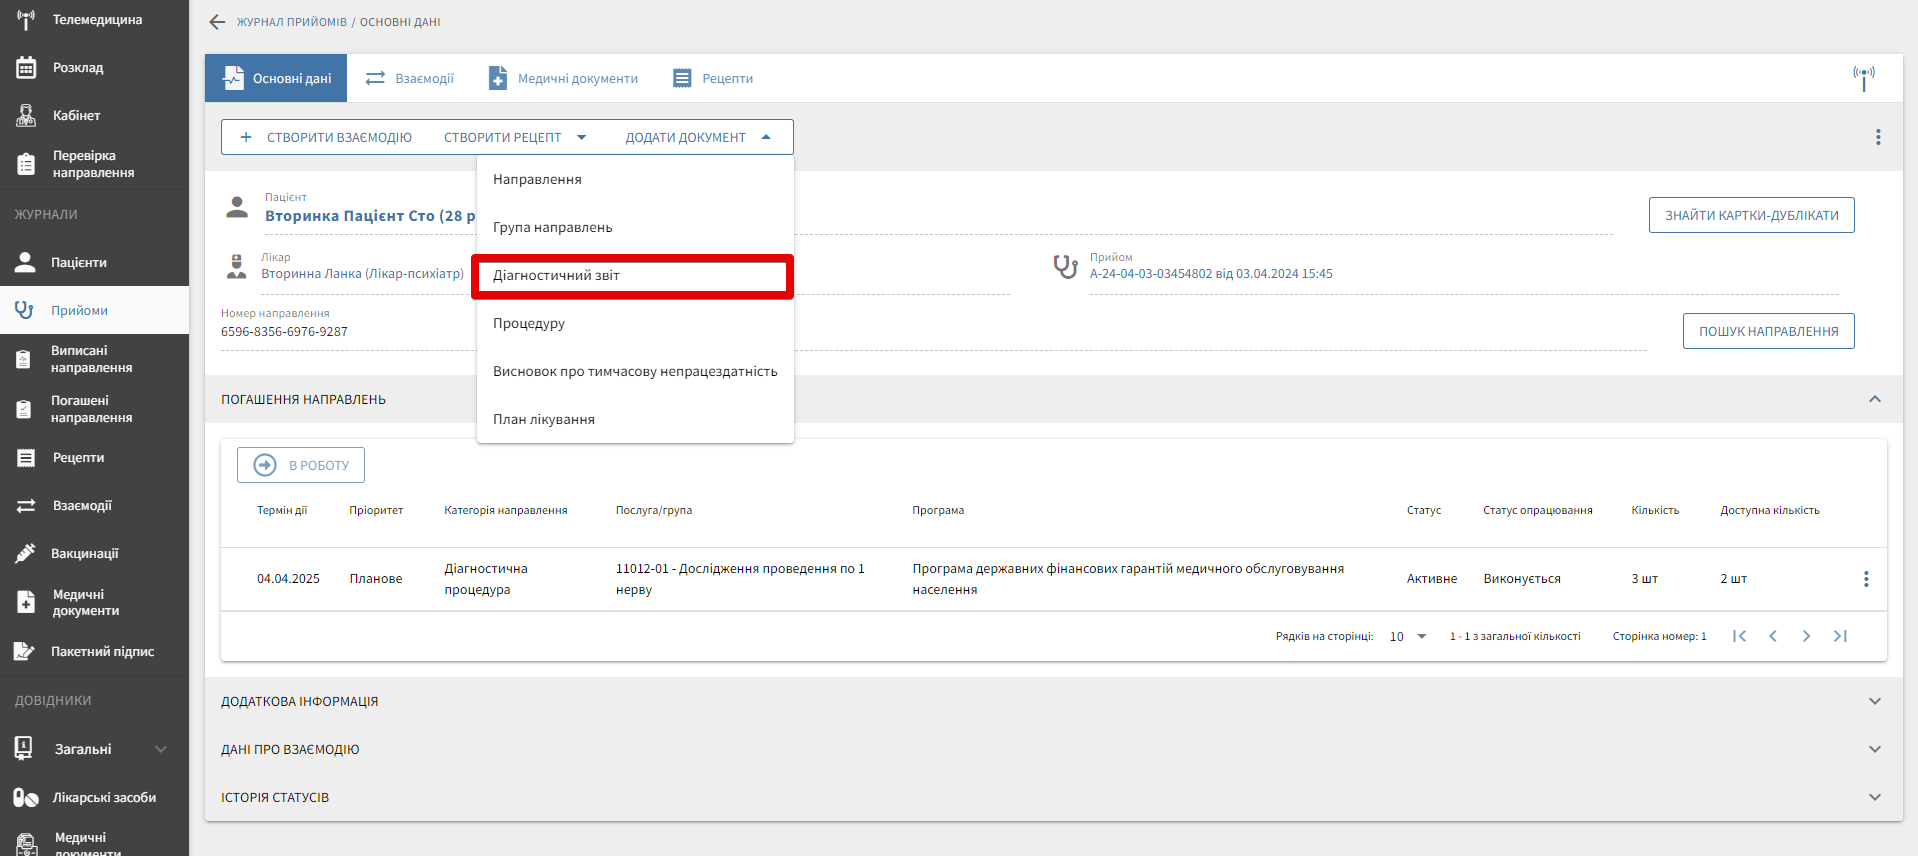This screenshot has width=1918, height=856.
Task: Expand the Історія статусів section
Action: [x=1874, y=797]
